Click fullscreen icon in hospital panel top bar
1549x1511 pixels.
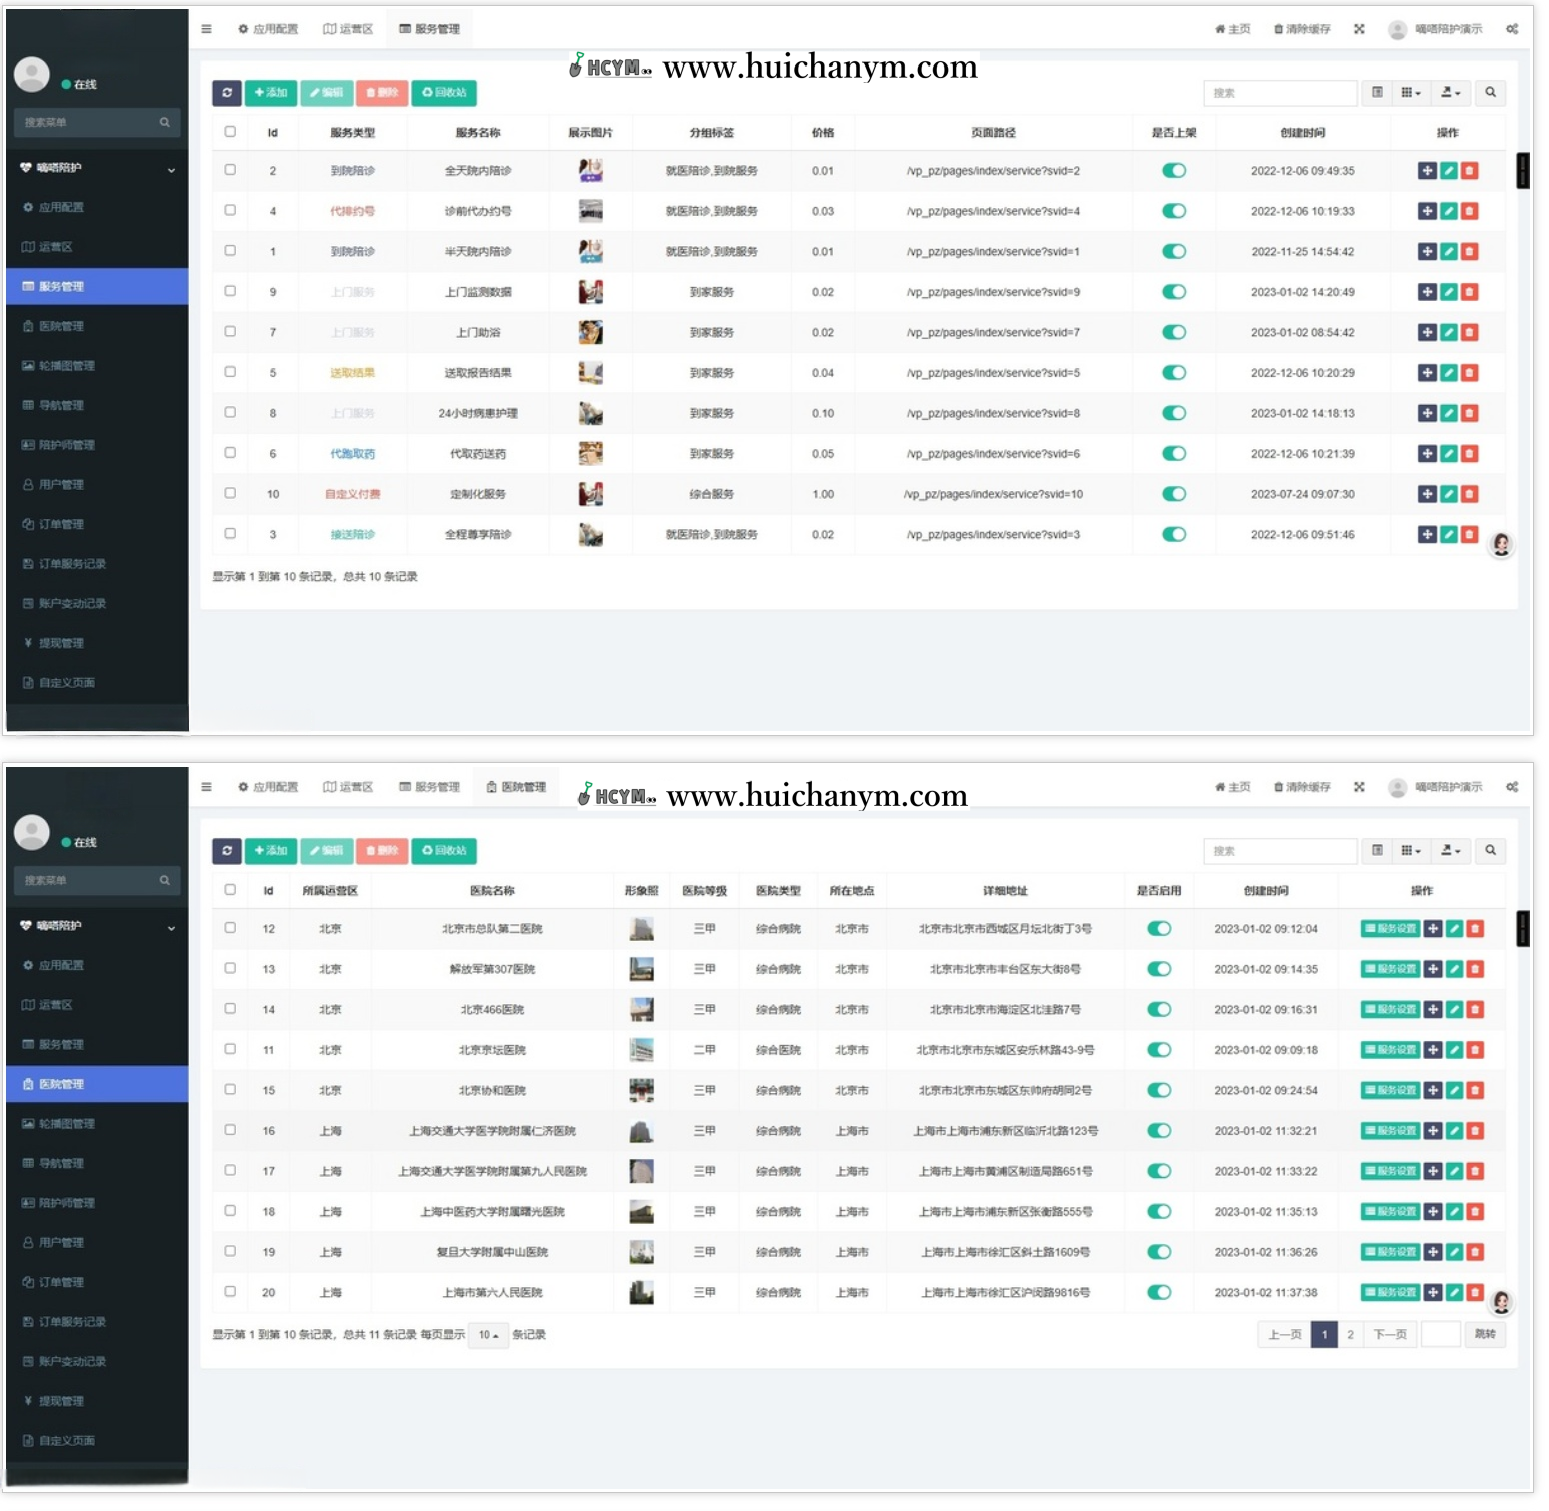[1359, 787]
